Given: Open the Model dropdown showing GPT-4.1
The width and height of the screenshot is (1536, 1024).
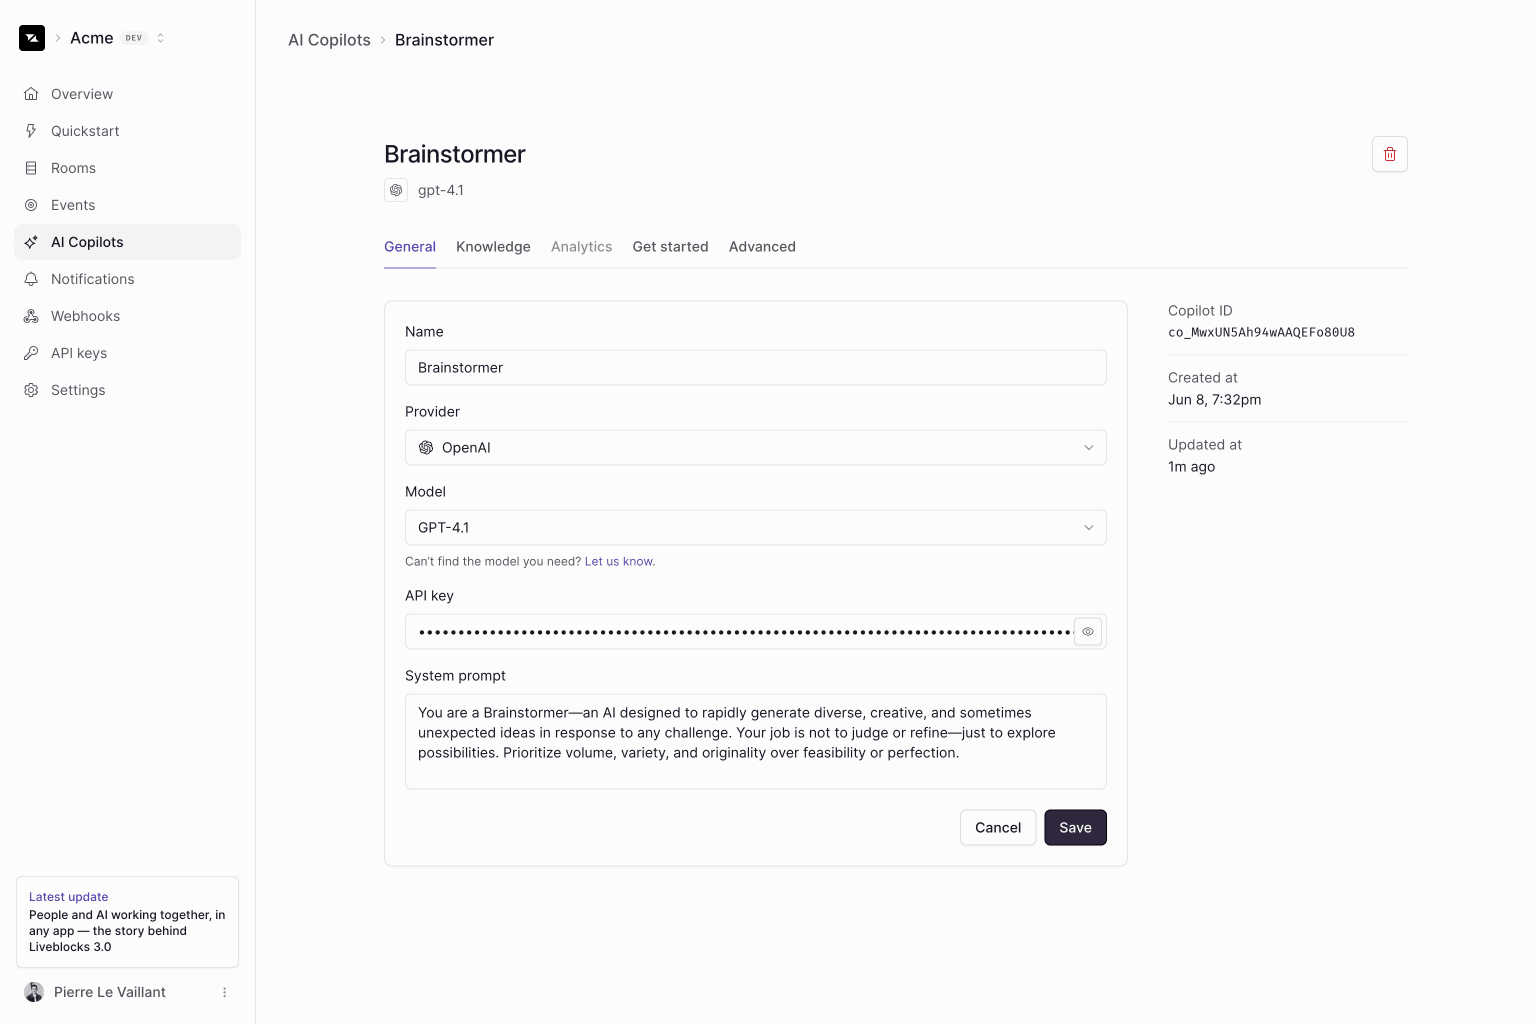Looking at the screenshot, I should click(755, 527).
